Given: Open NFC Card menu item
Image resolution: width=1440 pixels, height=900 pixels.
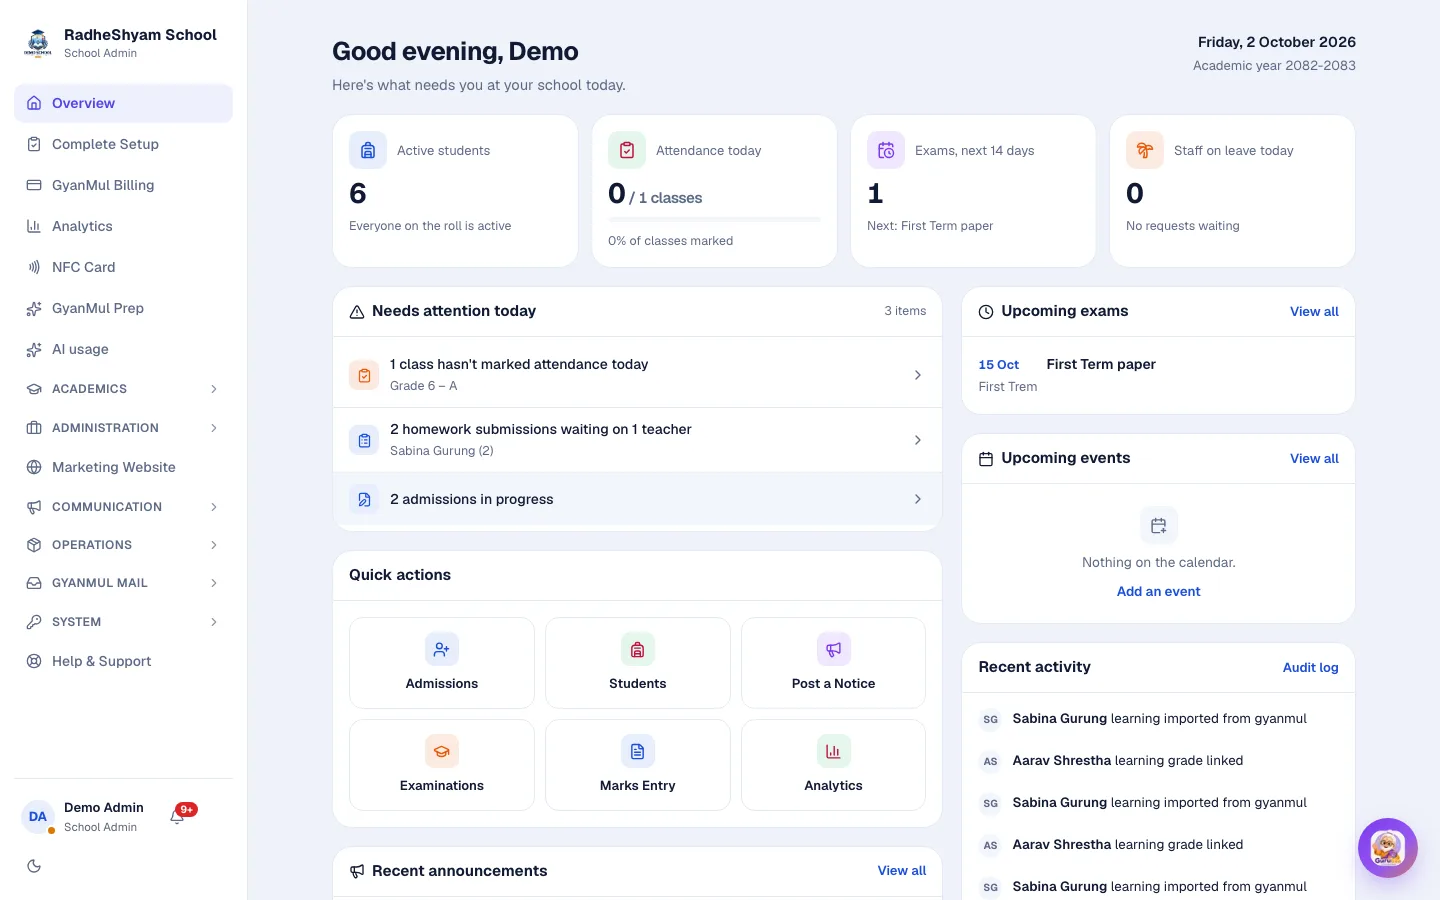Looking at the screenshot, I should [x=123, y=267].
